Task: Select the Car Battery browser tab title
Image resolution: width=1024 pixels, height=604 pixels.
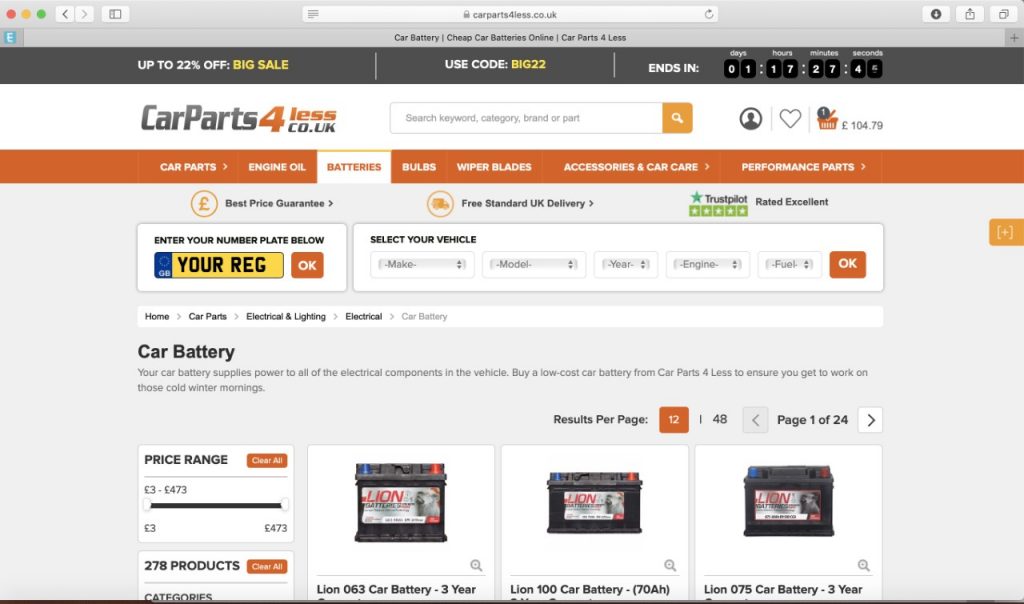Action: (510, 38)
